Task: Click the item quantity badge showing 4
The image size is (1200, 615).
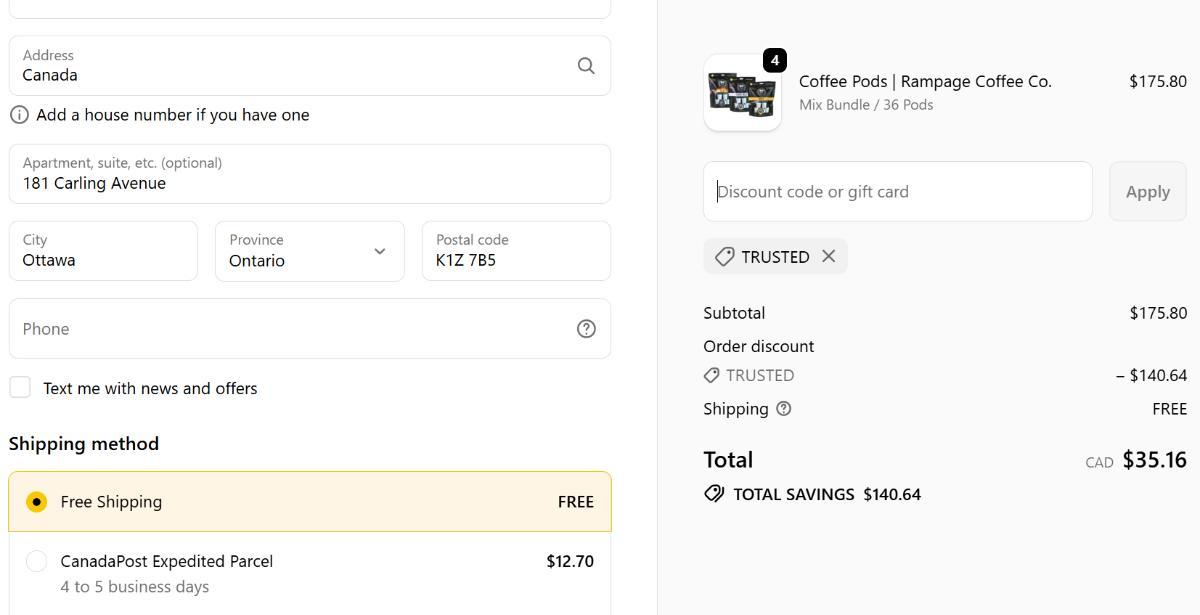Action: coord(774,60)
